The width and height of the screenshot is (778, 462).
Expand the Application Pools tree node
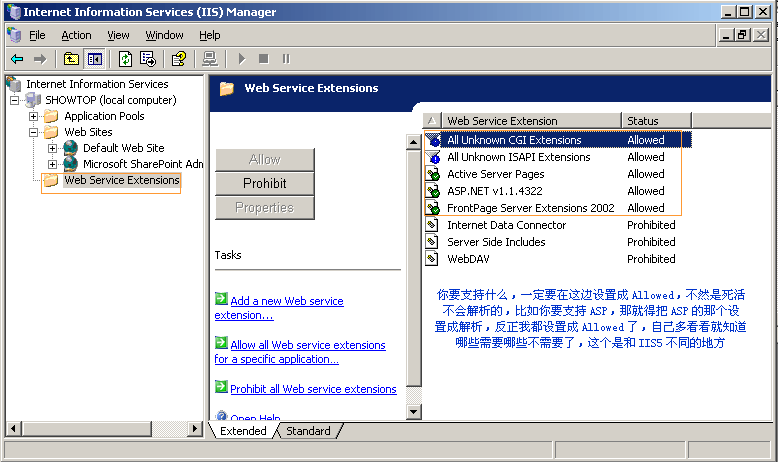(x=33, y=116)
